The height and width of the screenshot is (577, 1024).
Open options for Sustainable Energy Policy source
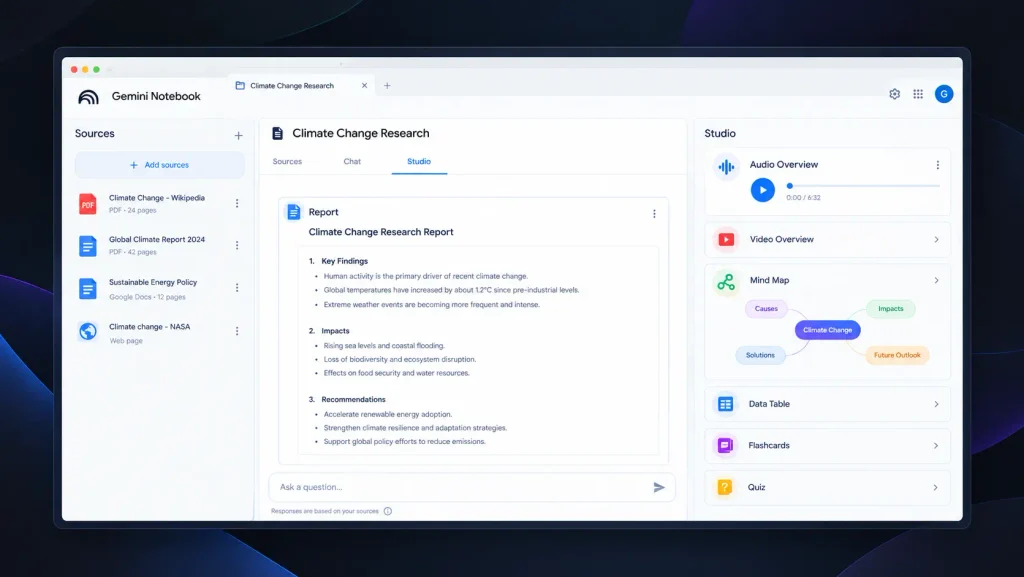[x=237, y=288]
